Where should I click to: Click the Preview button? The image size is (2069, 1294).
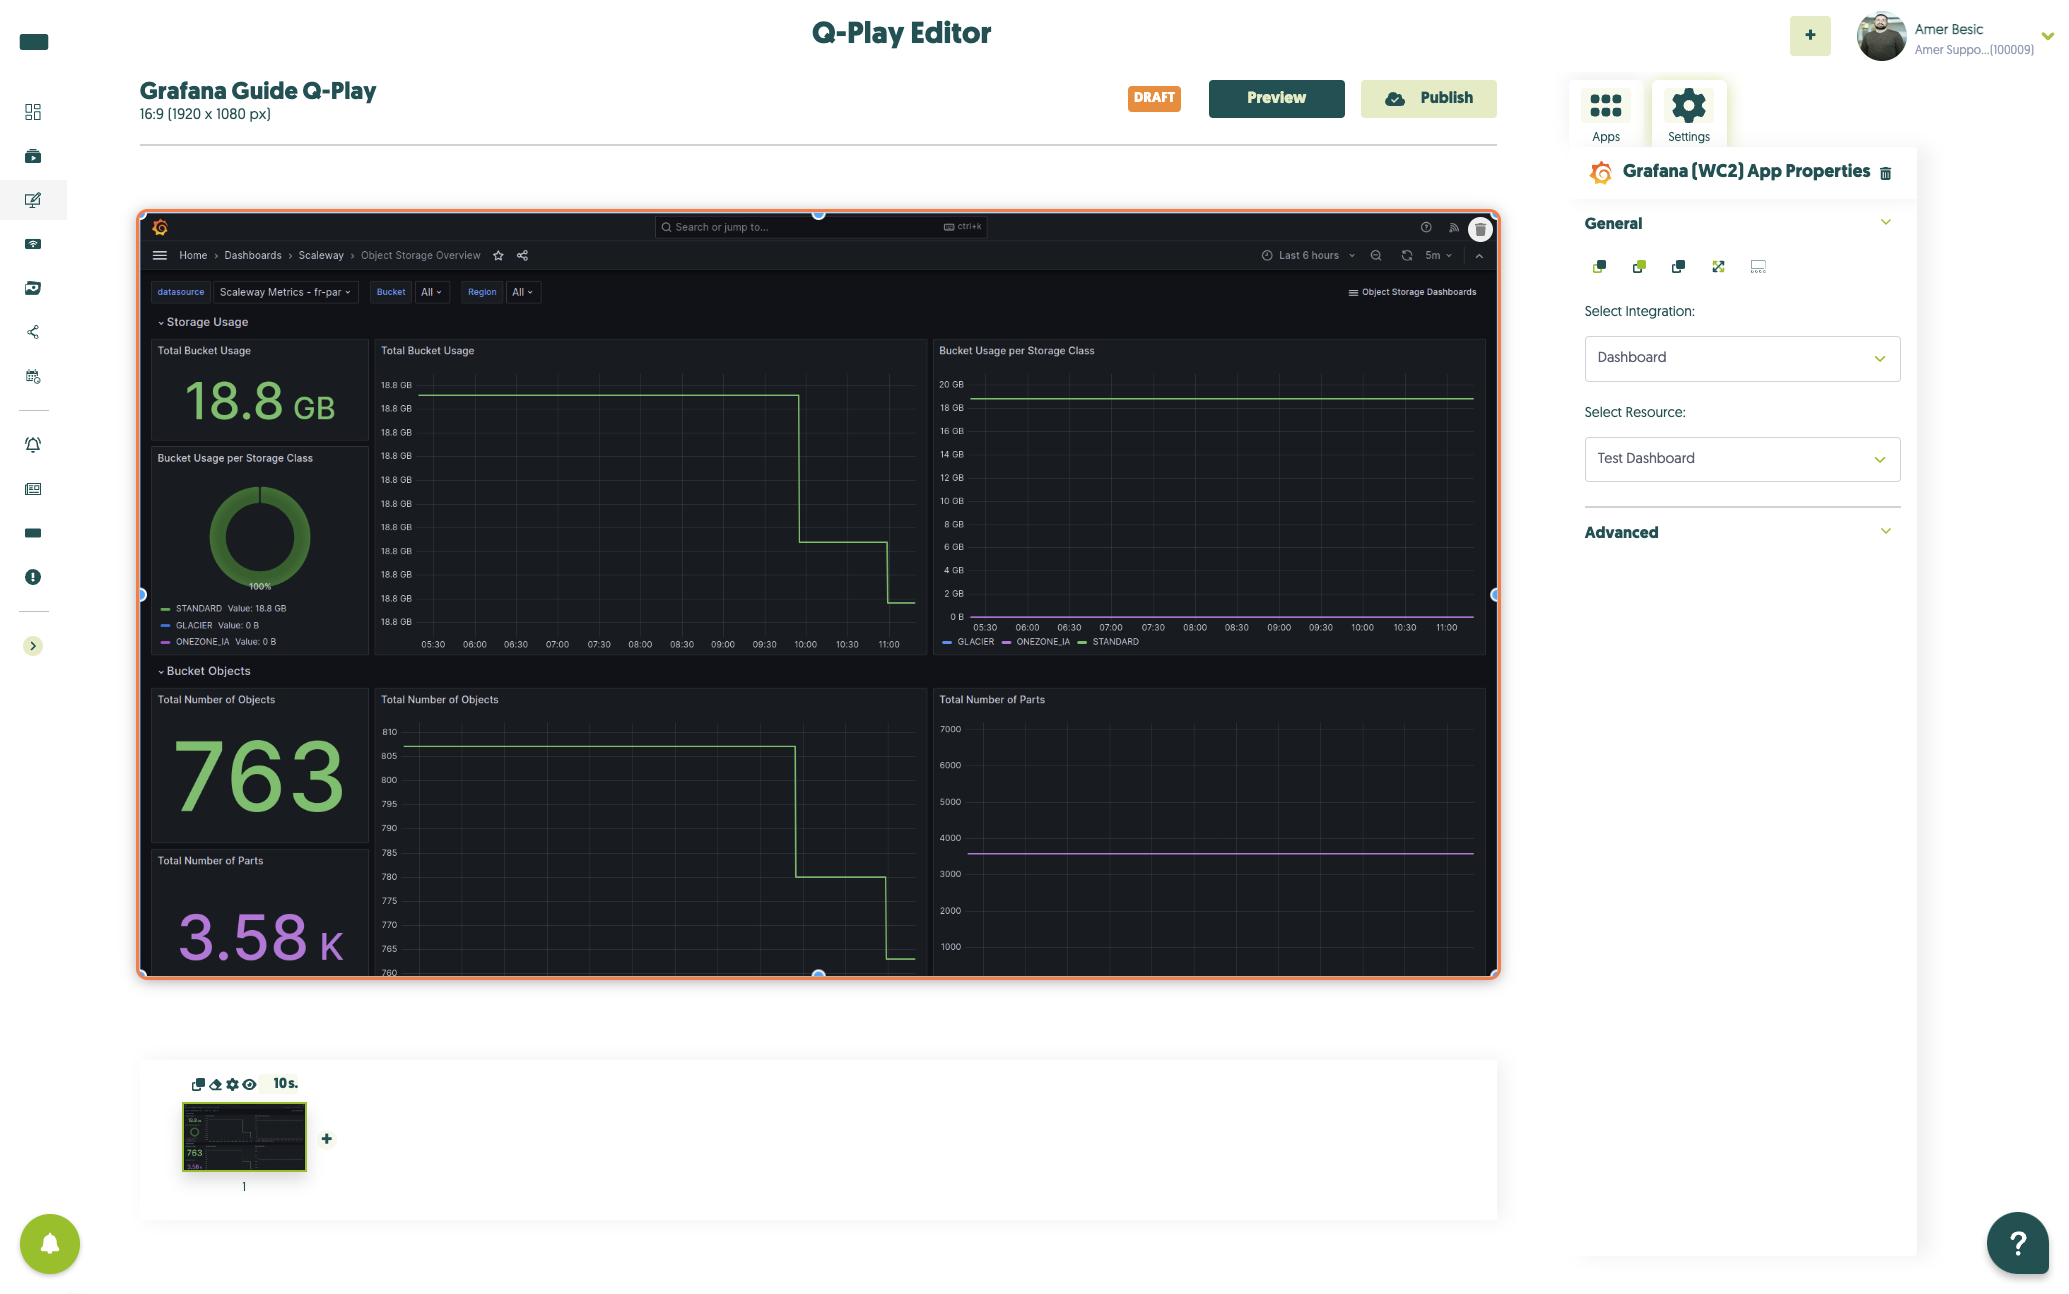click(1276, 98)
